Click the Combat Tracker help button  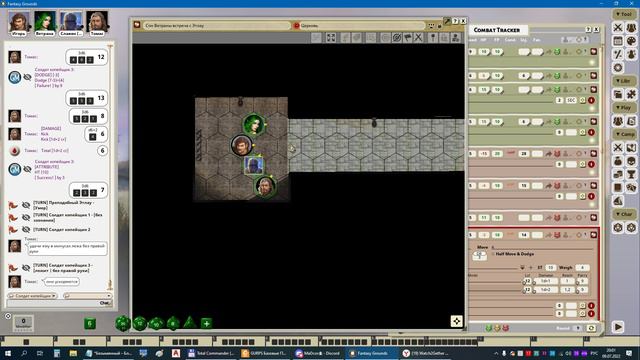[588, 29]
